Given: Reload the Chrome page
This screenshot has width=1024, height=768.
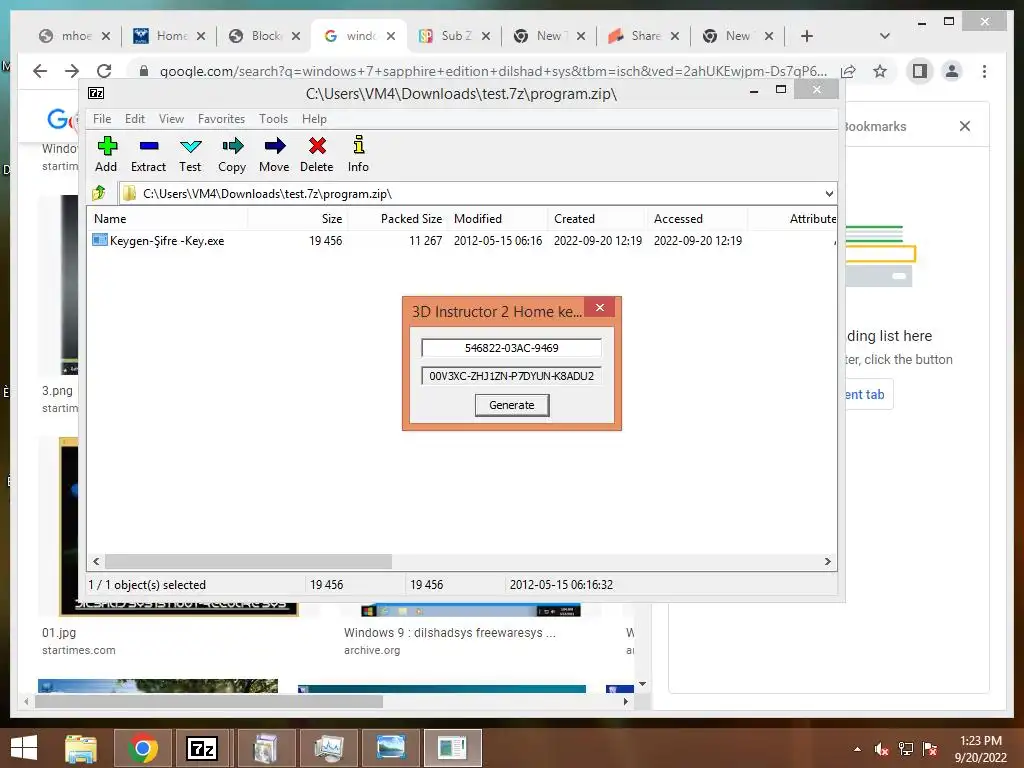Looking at the screenshot, I should coord(104,71).
